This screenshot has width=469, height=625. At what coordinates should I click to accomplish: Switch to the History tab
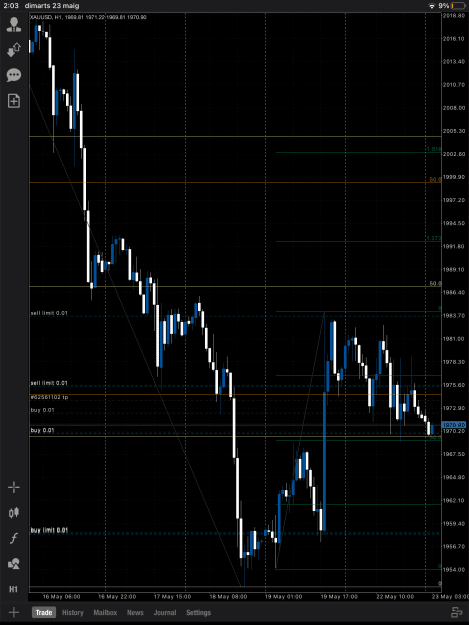[73, 613]
